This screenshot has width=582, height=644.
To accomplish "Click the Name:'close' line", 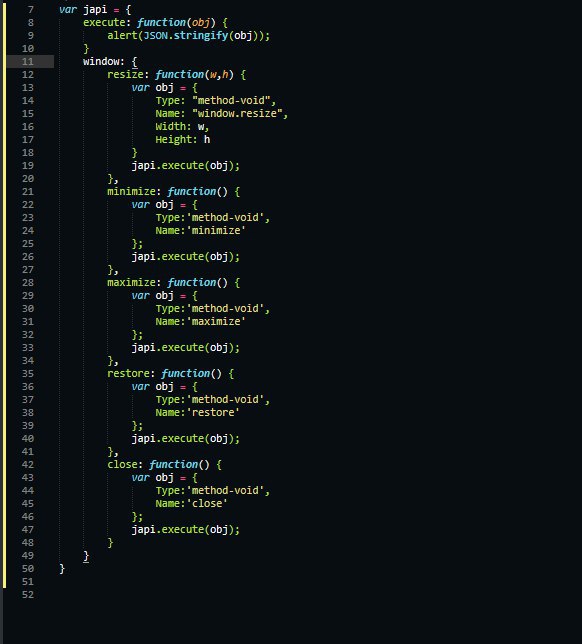I will (191, 504).
